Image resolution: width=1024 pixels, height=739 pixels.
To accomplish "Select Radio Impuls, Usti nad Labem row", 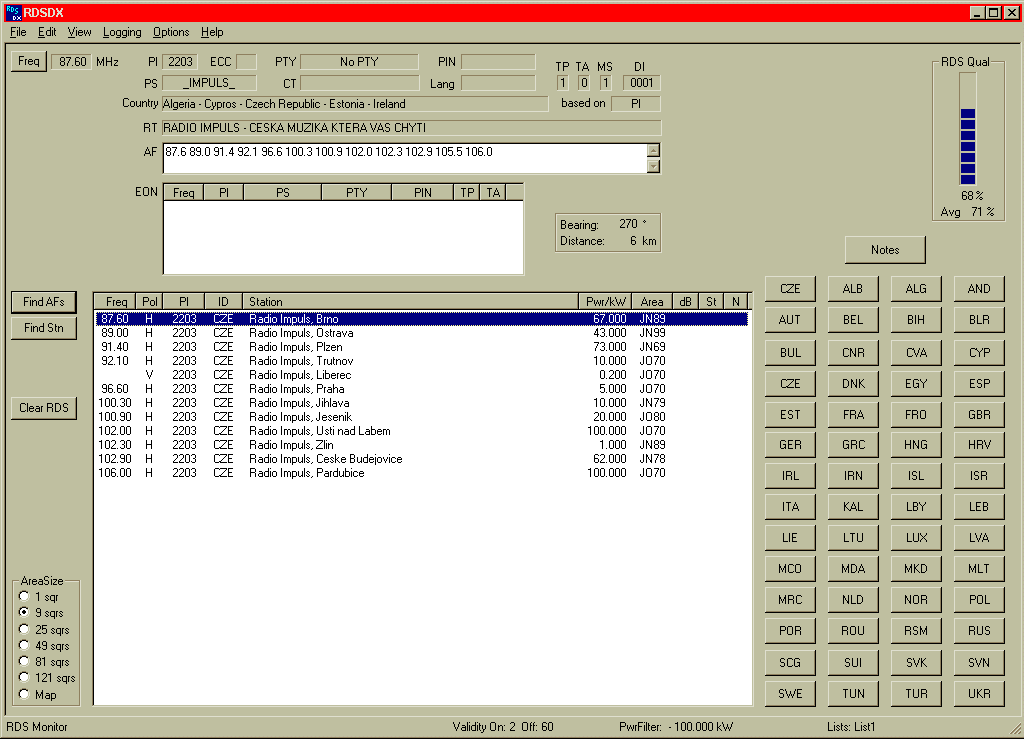I will coord(421,431).
